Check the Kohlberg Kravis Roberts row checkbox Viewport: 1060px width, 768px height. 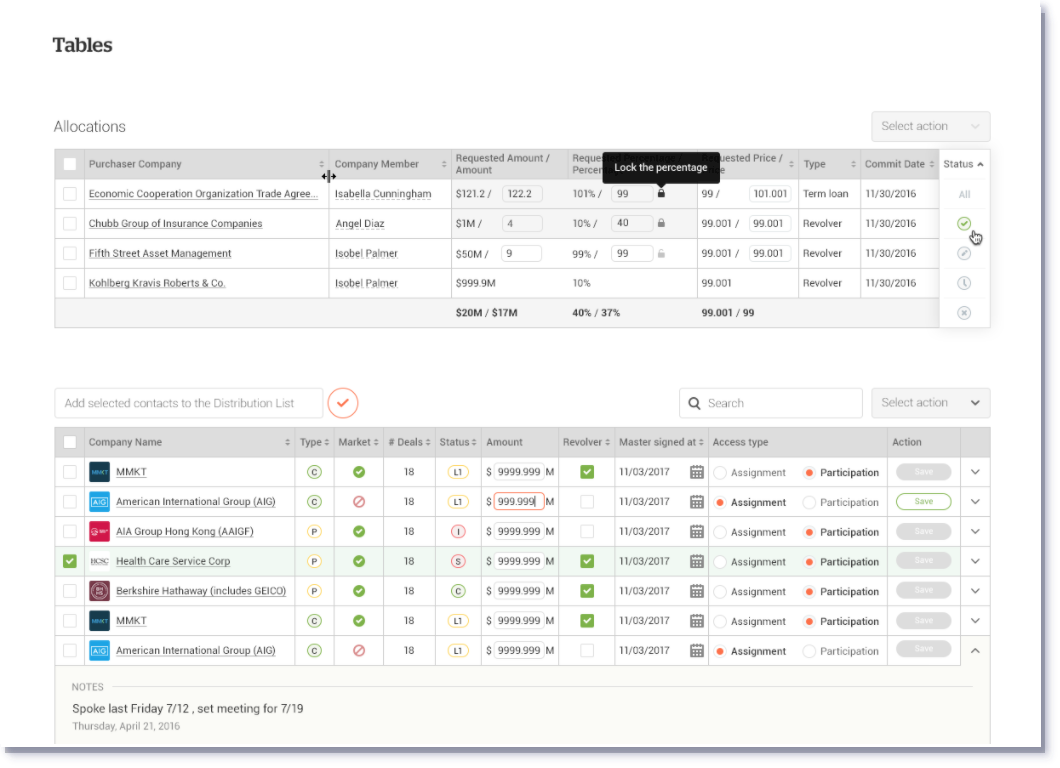tap(70, 283)
